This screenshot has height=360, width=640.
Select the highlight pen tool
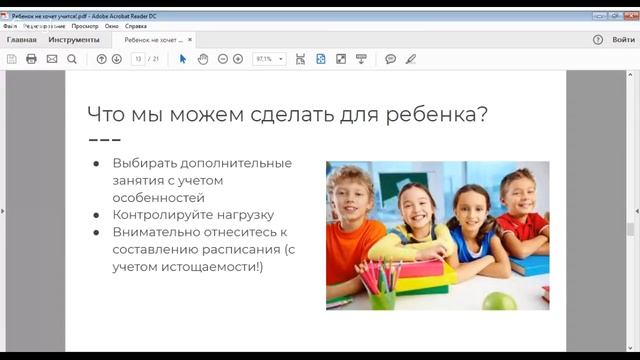(x=411, y=59)
